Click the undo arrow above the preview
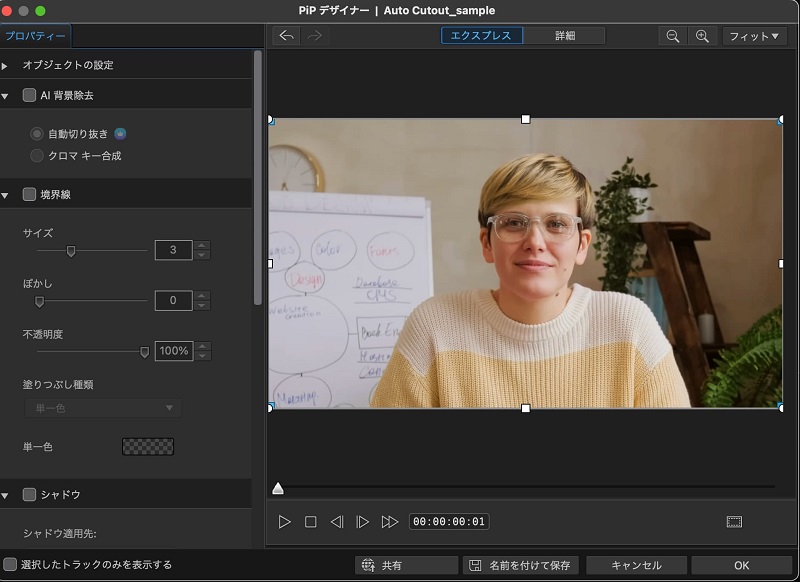The image size is (800, 582). pyautogui.click(x=287, y=35)
